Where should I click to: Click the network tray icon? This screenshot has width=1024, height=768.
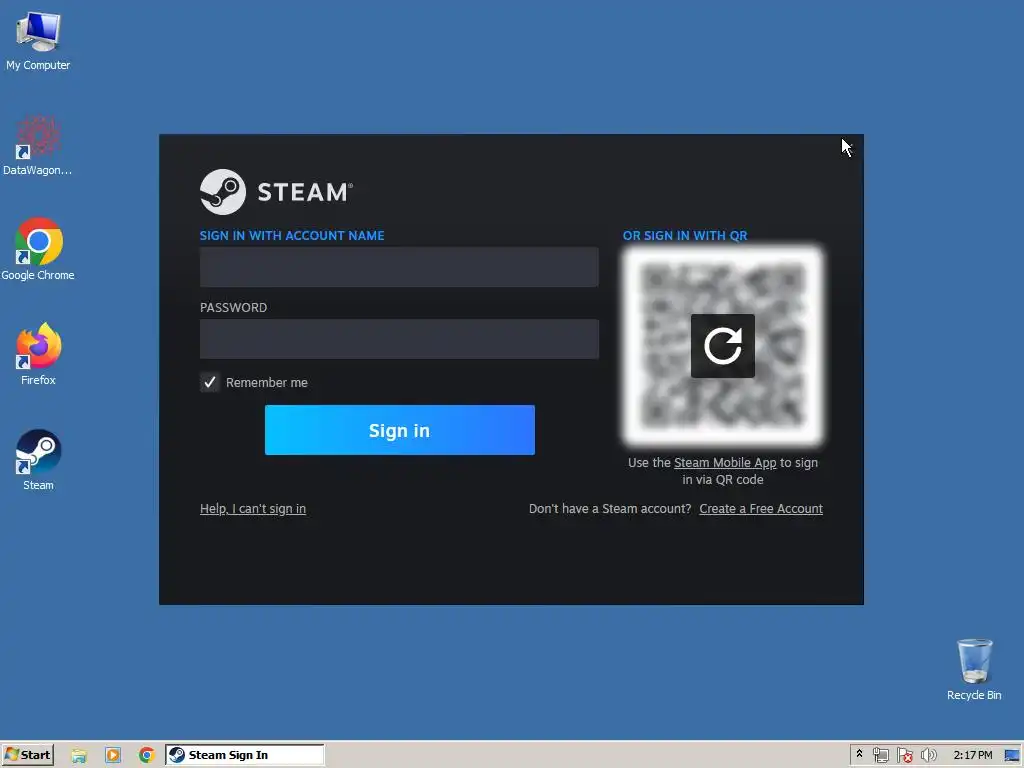[x=880, y=755]
